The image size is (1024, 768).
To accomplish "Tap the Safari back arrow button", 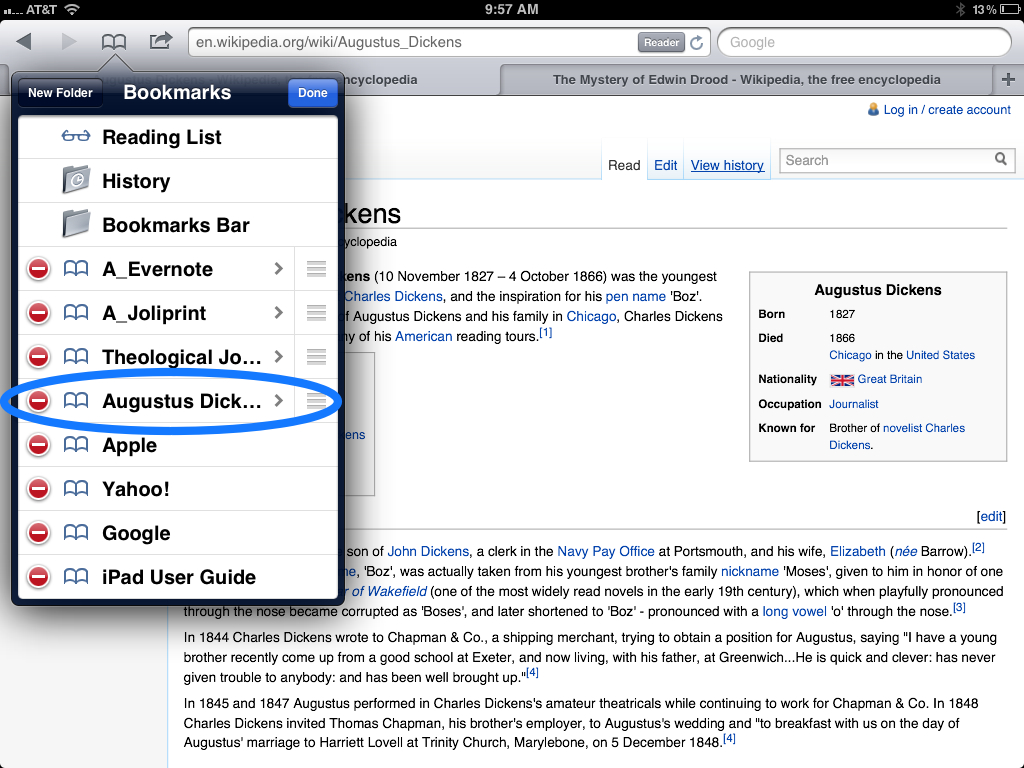I will coord(24,42).
